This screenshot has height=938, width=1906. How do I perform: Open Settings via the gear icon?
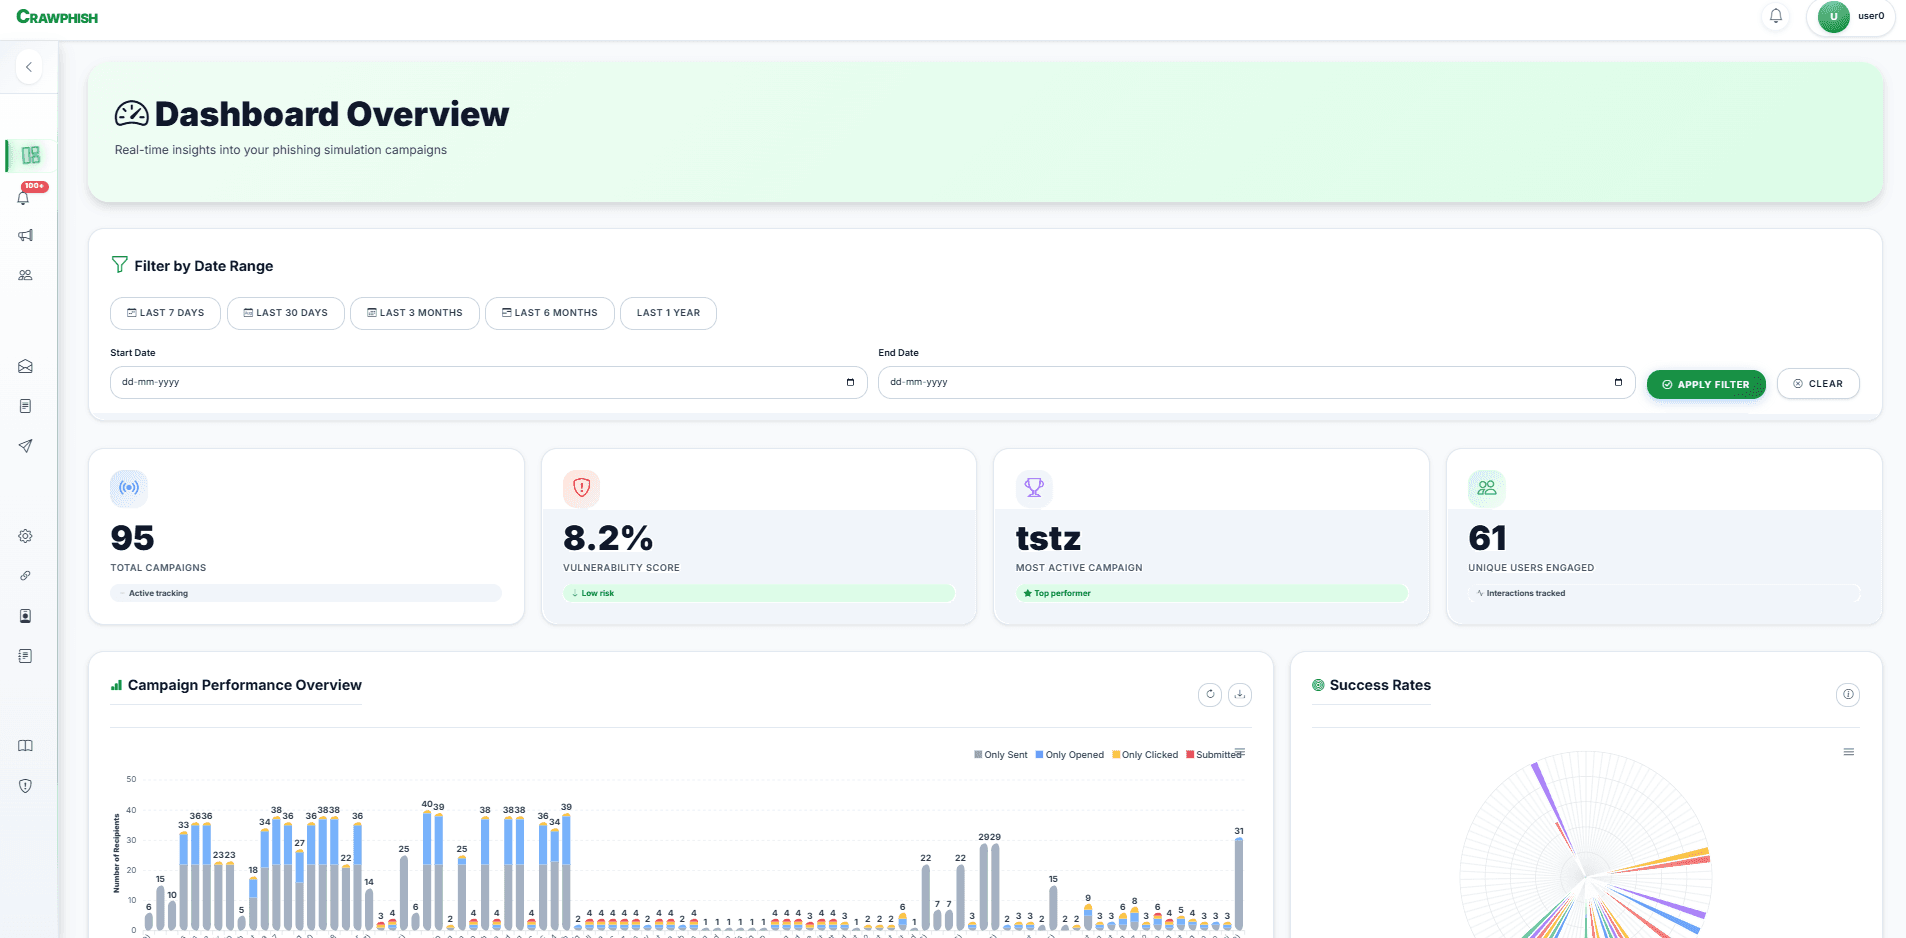(24, 536)
